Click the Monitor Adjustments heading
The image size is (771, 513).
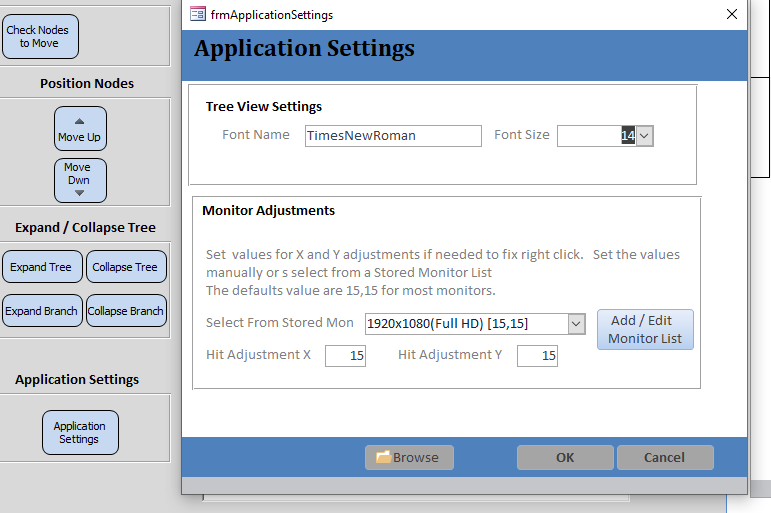pyautogui.click(x=268, y=211)
